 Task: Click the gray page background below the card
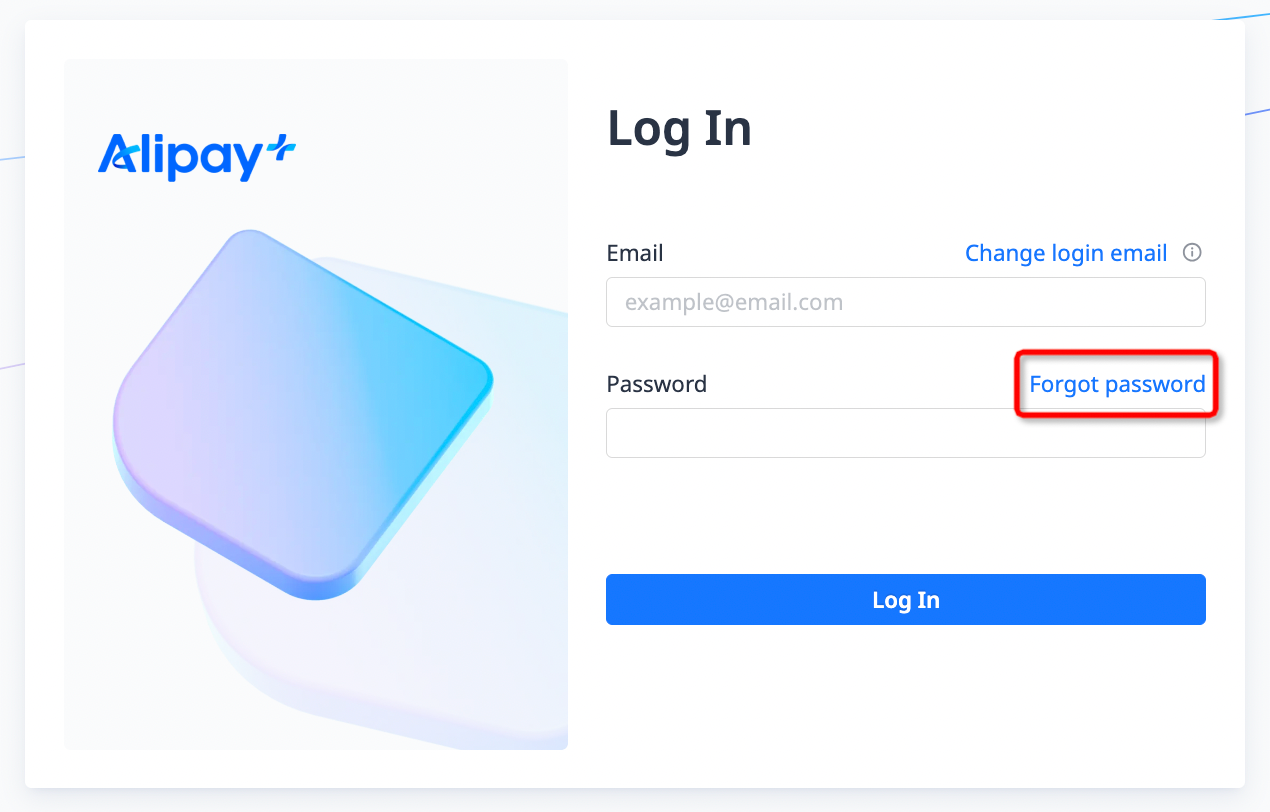[x=635, y=800]
